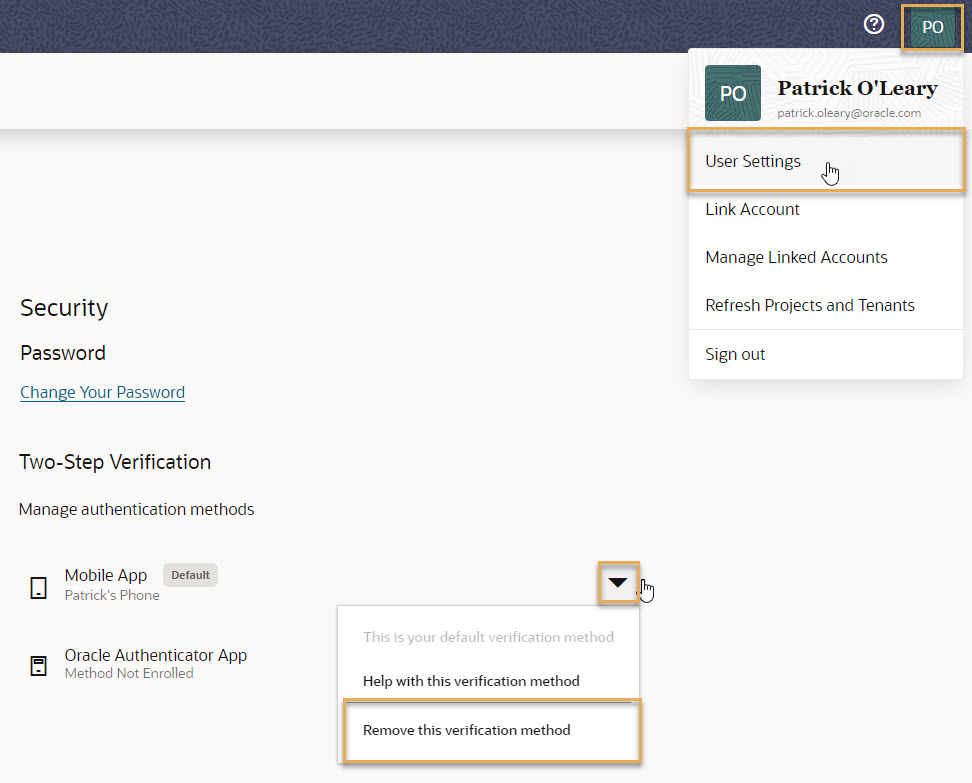This screenshot has width=972, height=783.
Task: Click the disabled default verification method item
Action: (488, 636)
